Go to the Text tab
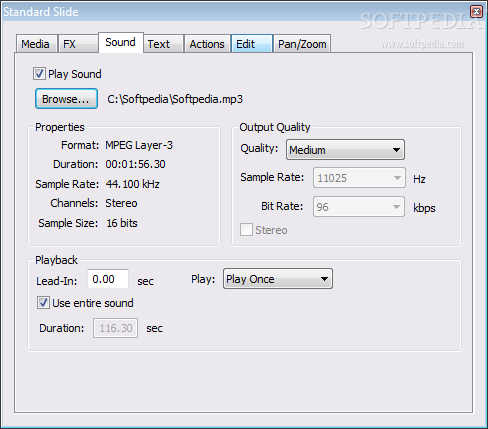488x429 pixels. pos(164,44)
